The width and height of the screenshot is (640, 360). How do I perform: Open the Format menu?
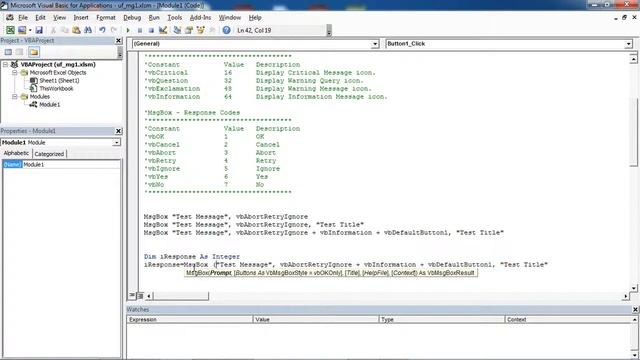coord(106,18)
